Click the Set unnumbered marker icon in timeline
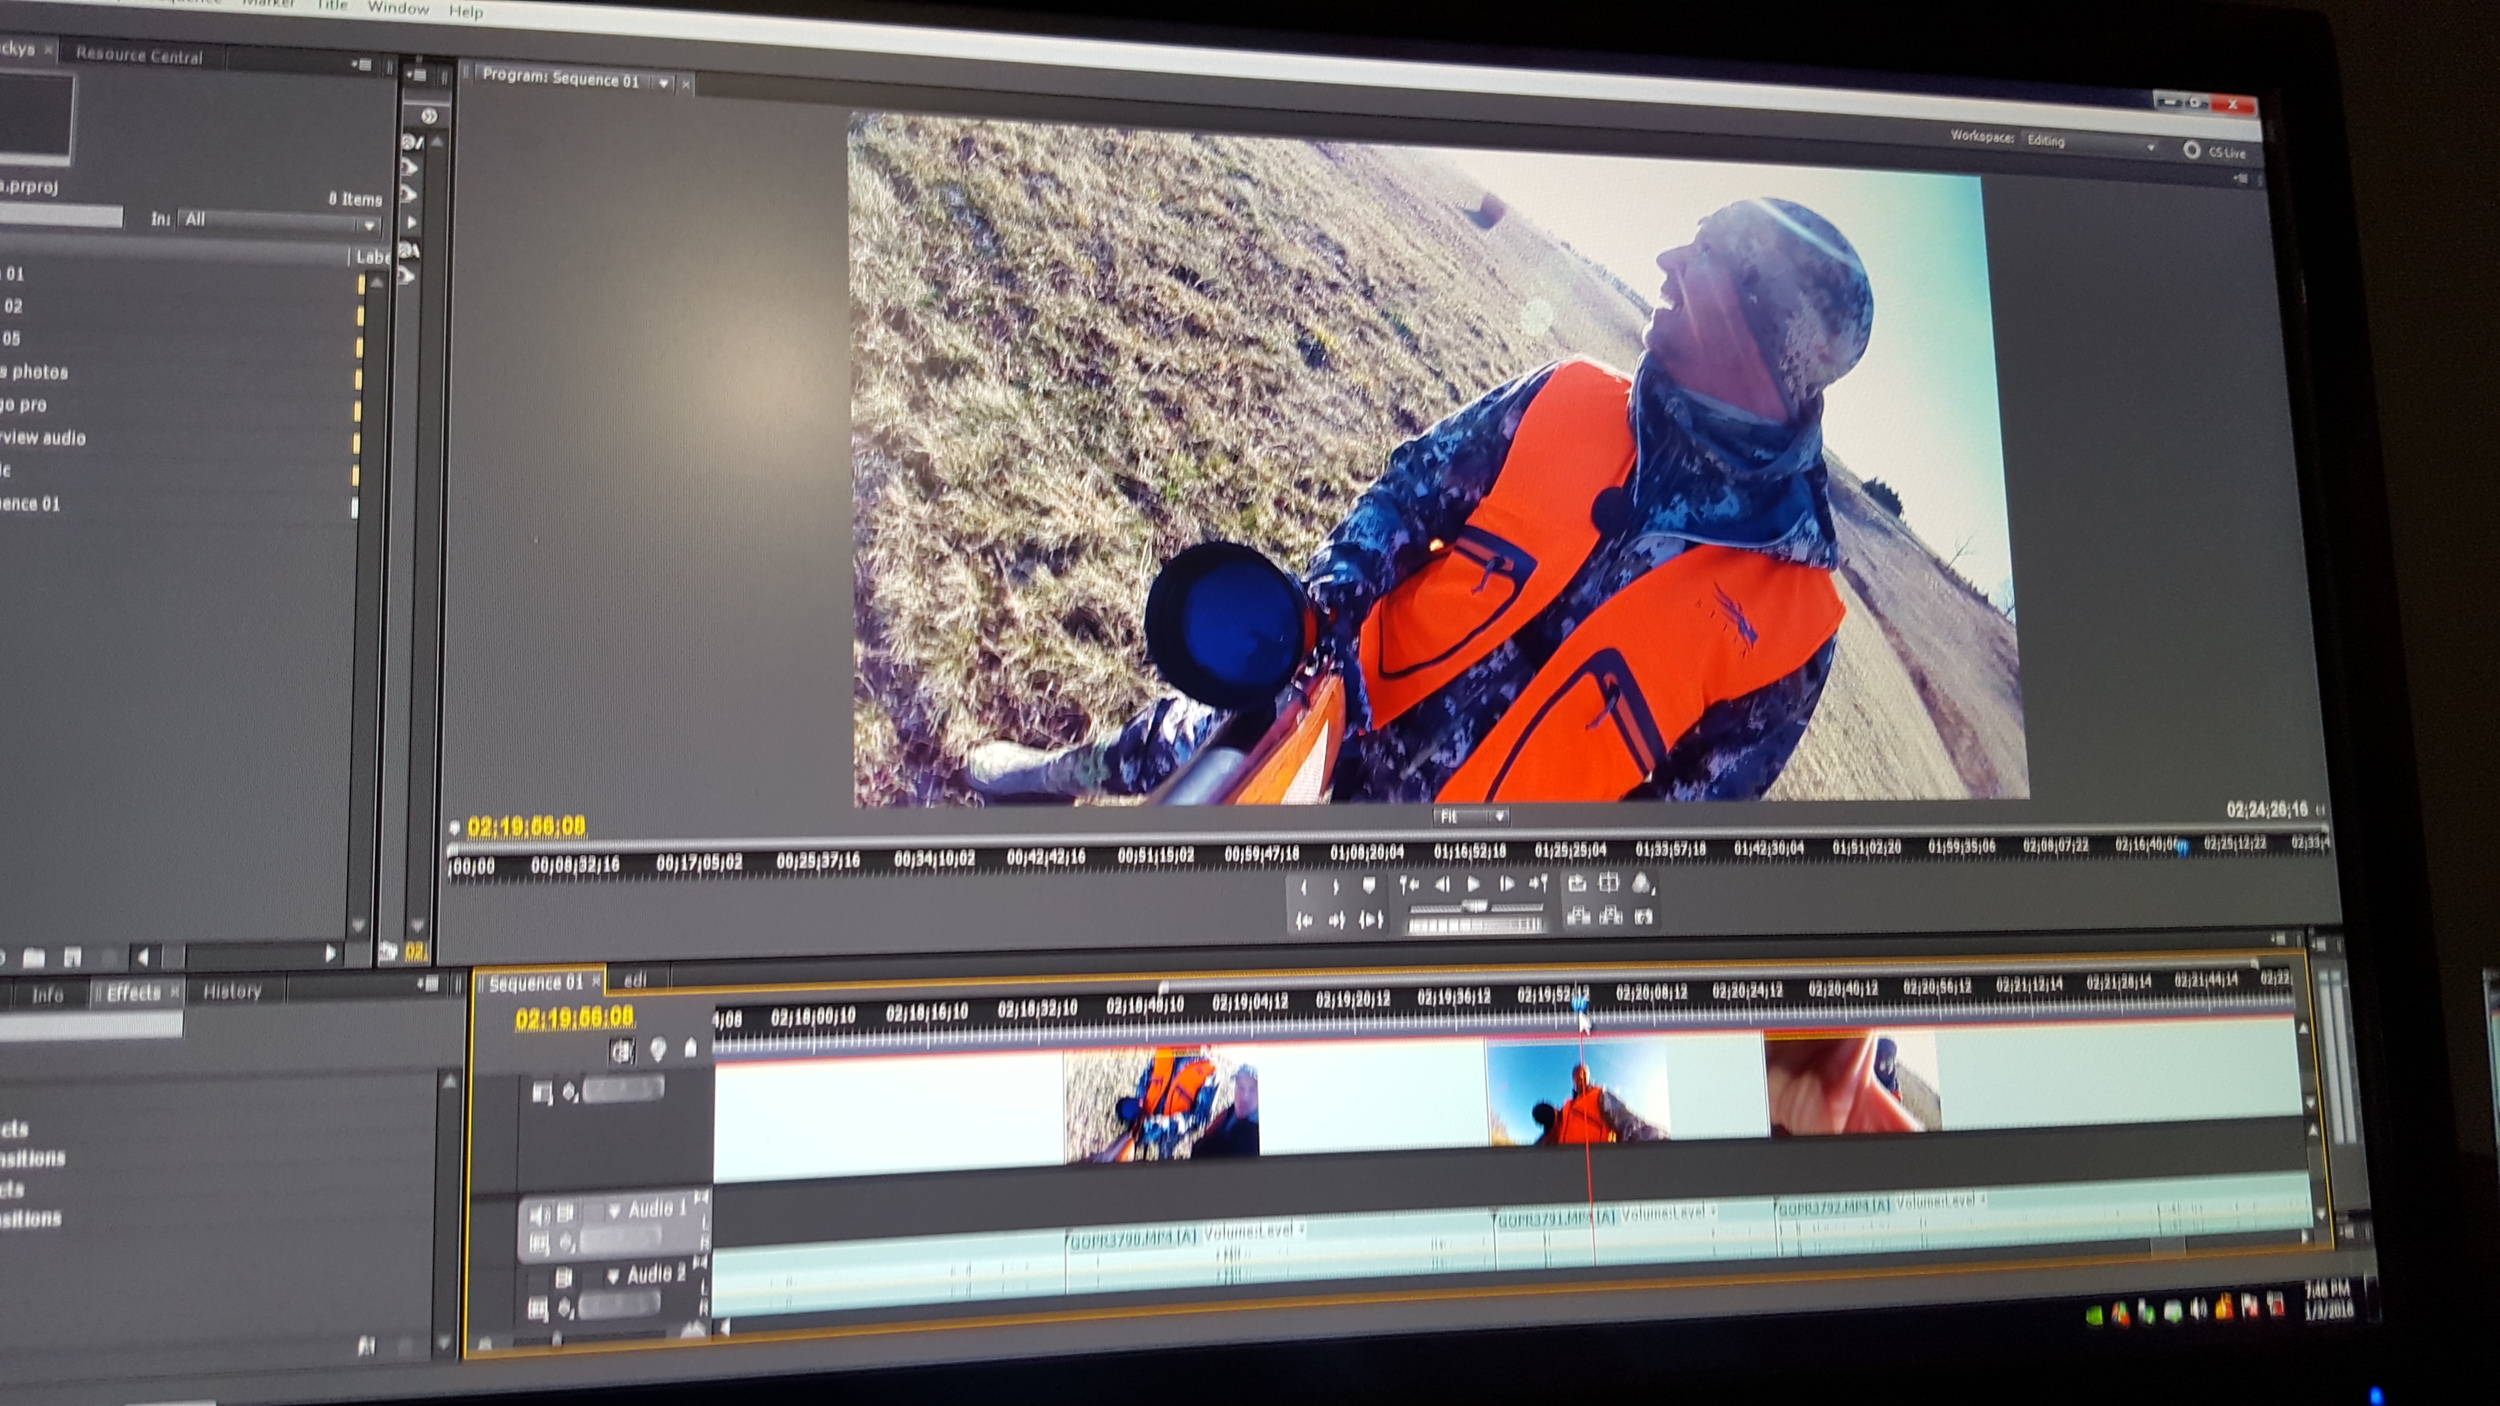The height and width of the screenshot is (1406, 2500). (690, 1048)
